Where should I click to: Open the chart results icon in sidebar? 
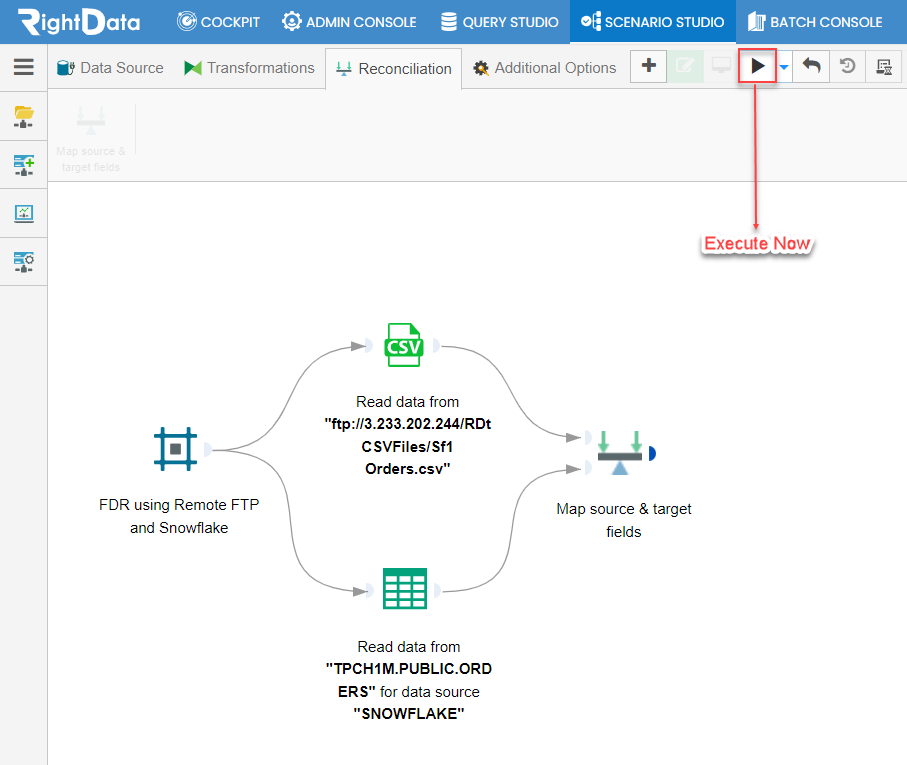click(24, 213)
